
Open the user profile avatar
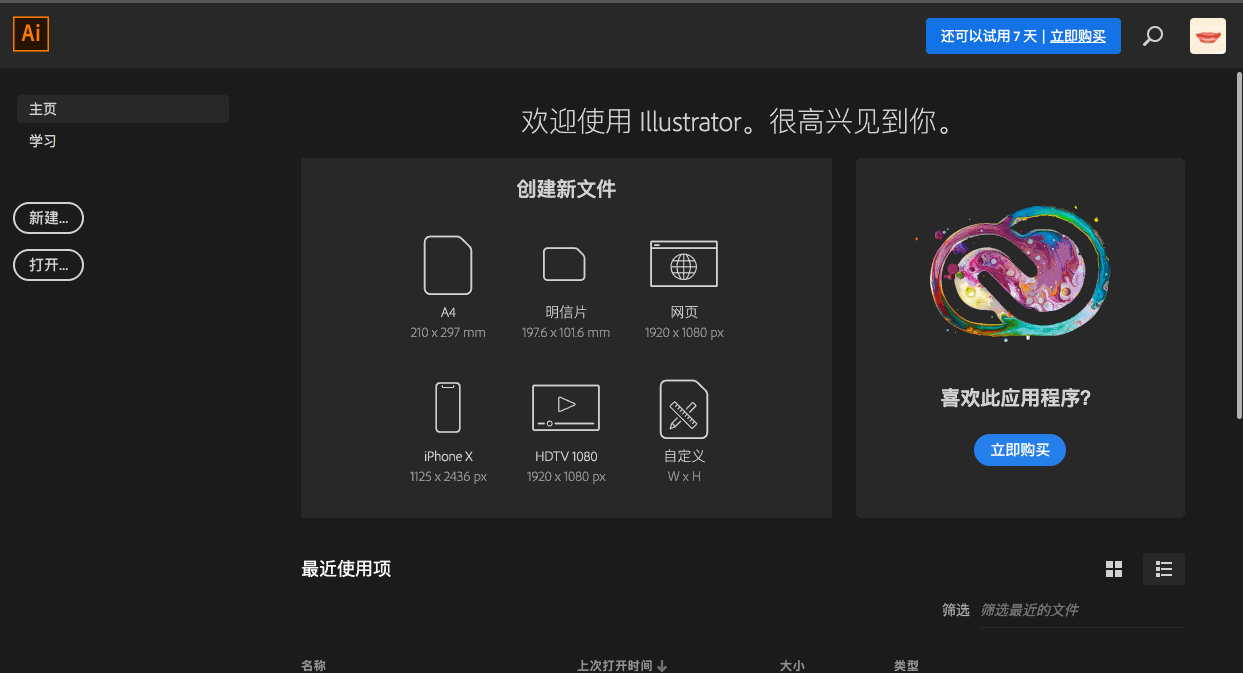pos(1208,36)
